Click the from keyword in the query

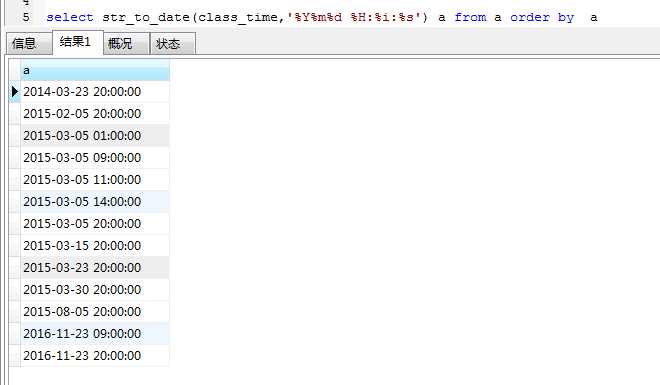tap(470, 17)
